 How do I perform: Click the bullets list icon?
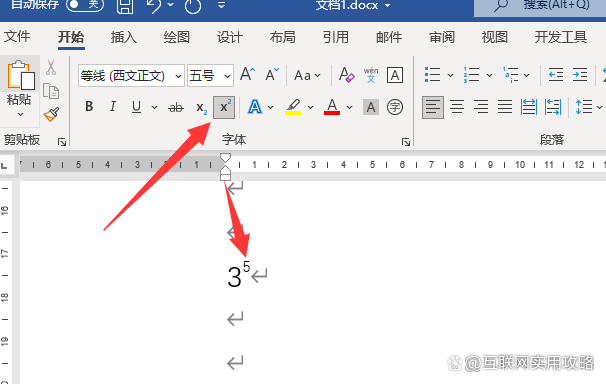(x=432, y=75)
